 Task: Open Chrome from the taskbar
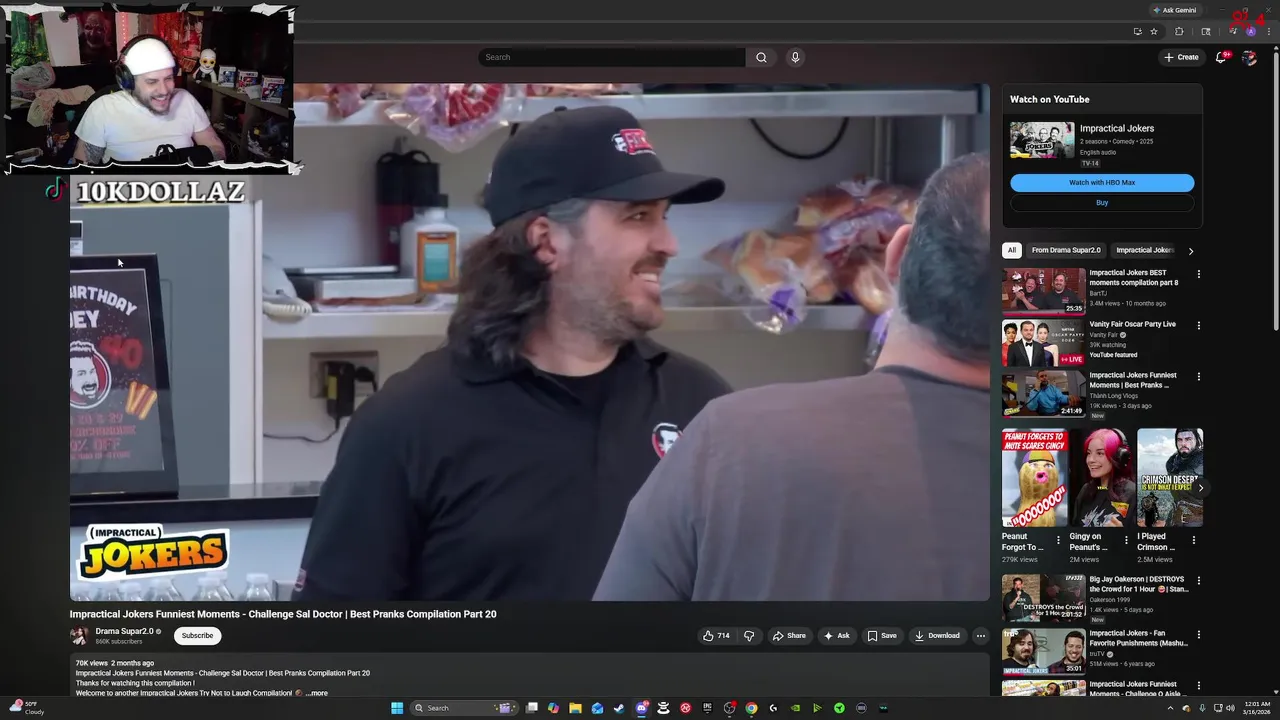point(751,708)
